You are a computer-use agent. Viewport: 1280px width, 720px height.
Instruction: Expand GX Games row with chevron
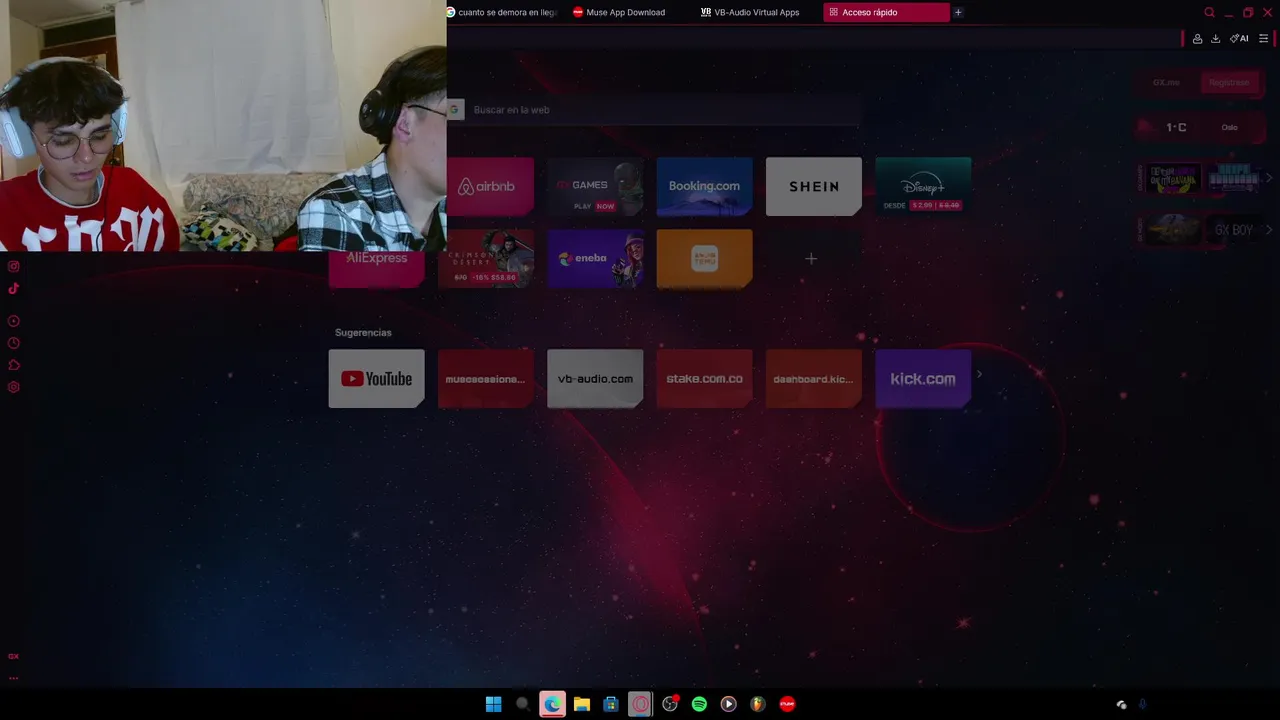click(1269, 178)
